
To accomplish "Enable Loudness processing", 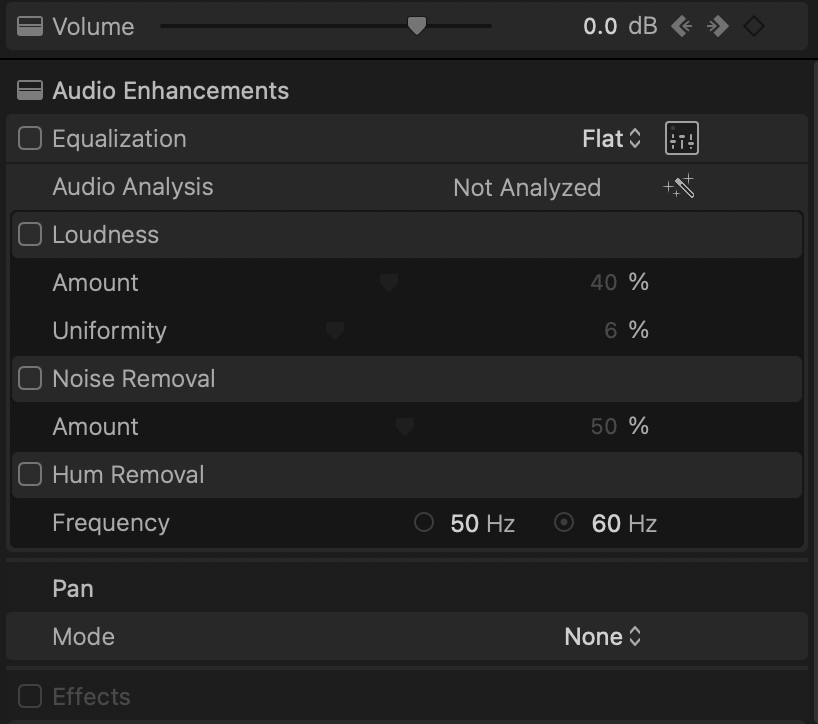I will tap(29, 235).
